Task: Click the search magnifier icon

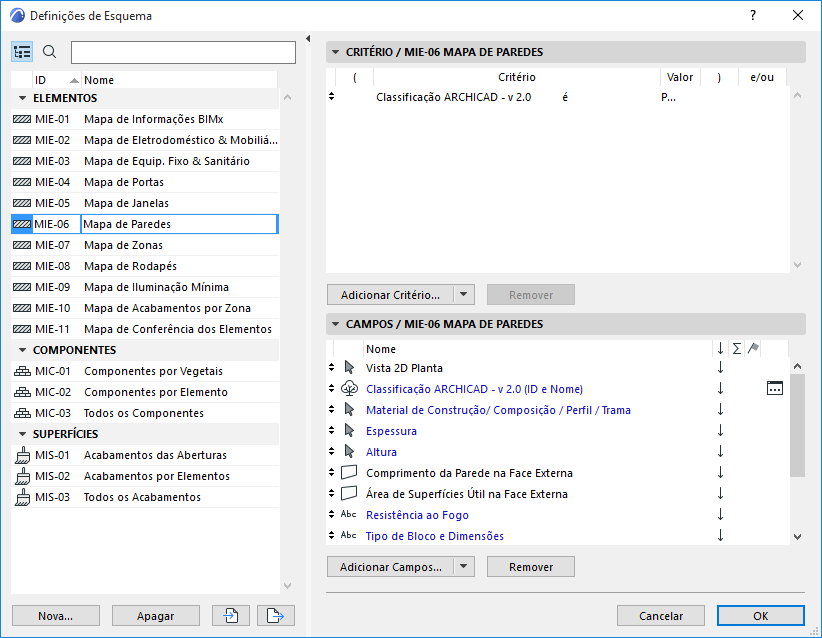Action: coord(49,52)
